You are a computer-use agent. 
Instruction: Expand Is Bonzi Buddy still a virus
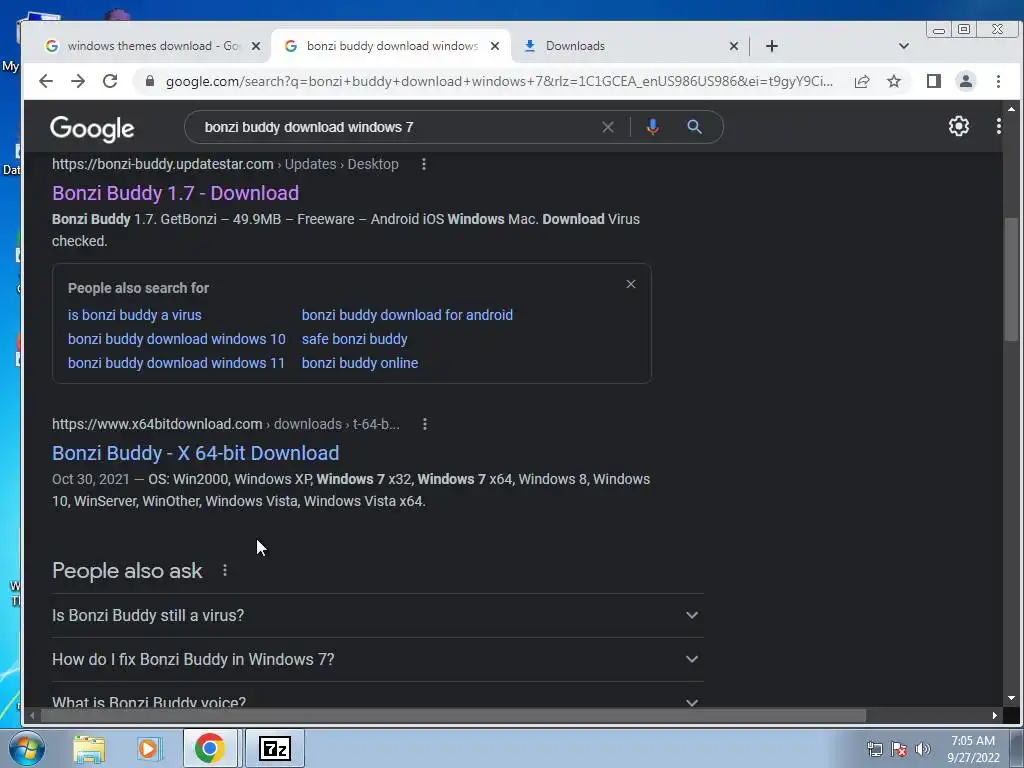tap(377, 615)
